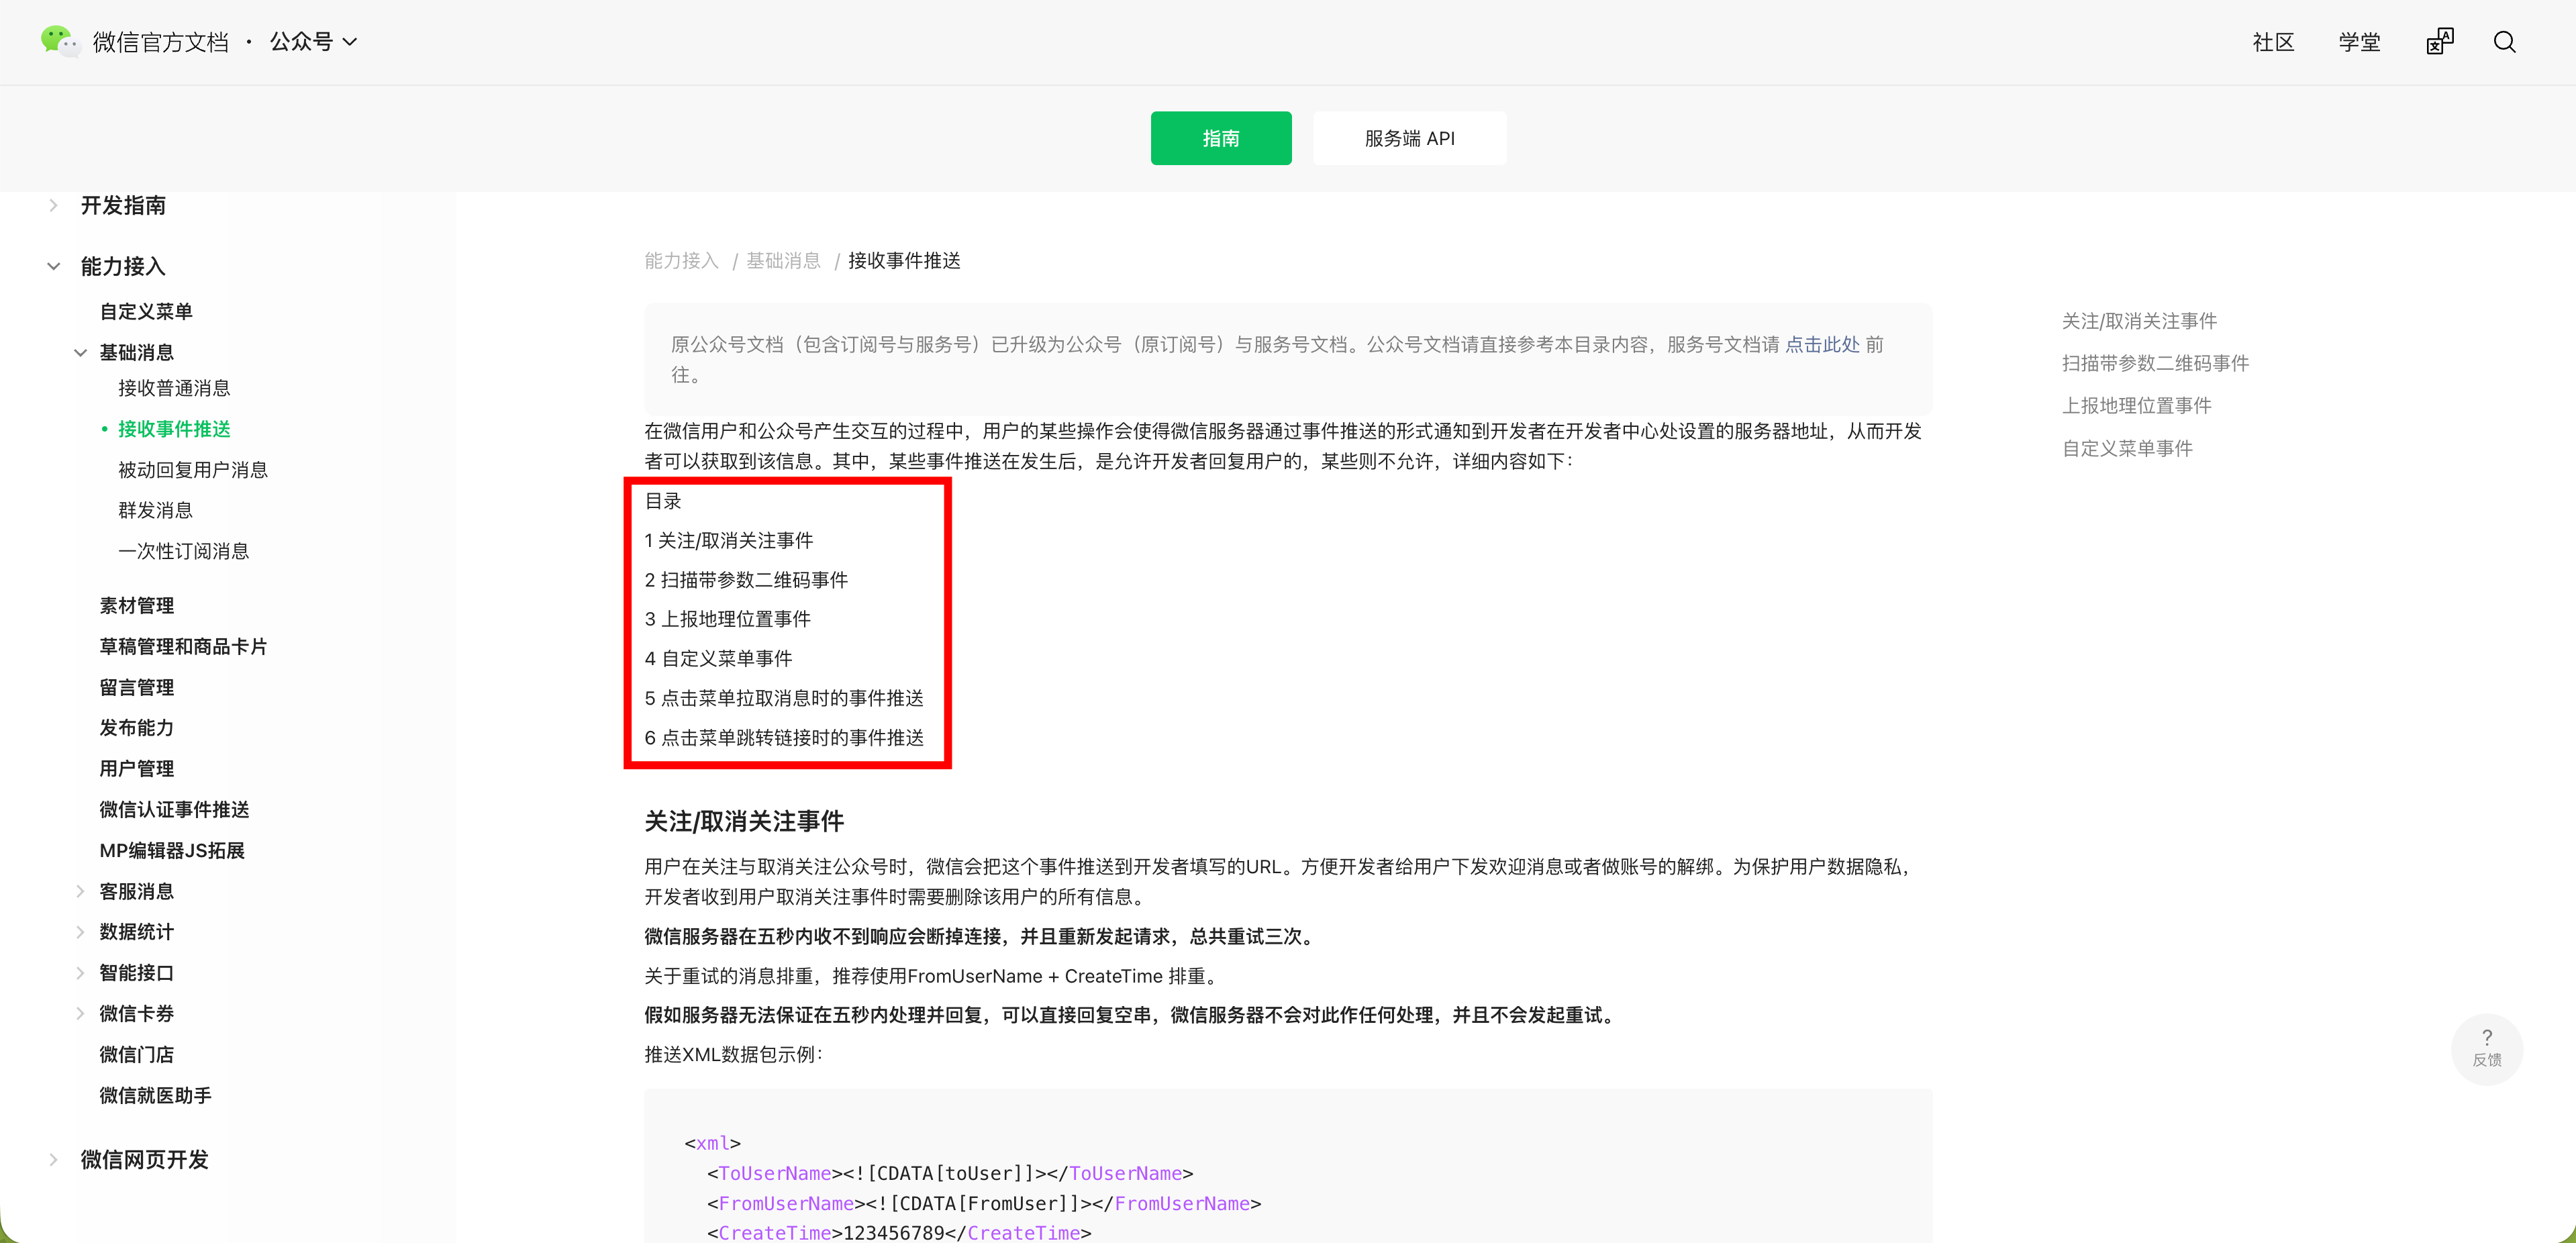The width and height of the screenshot is (2576, 1243).
Task: Open the 反馈 feedback question-mark button
Action: tap(2486, 1046)
